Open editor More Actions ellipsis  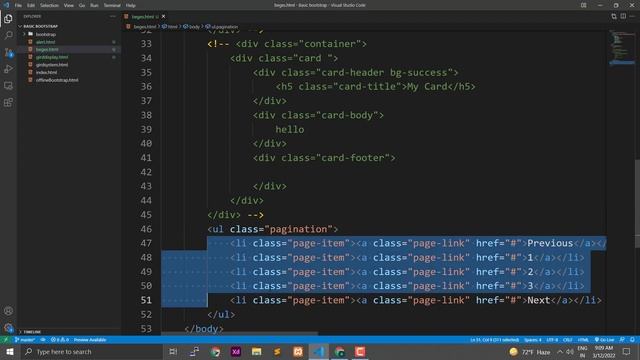pyautogui.click(x=632, y=16)
